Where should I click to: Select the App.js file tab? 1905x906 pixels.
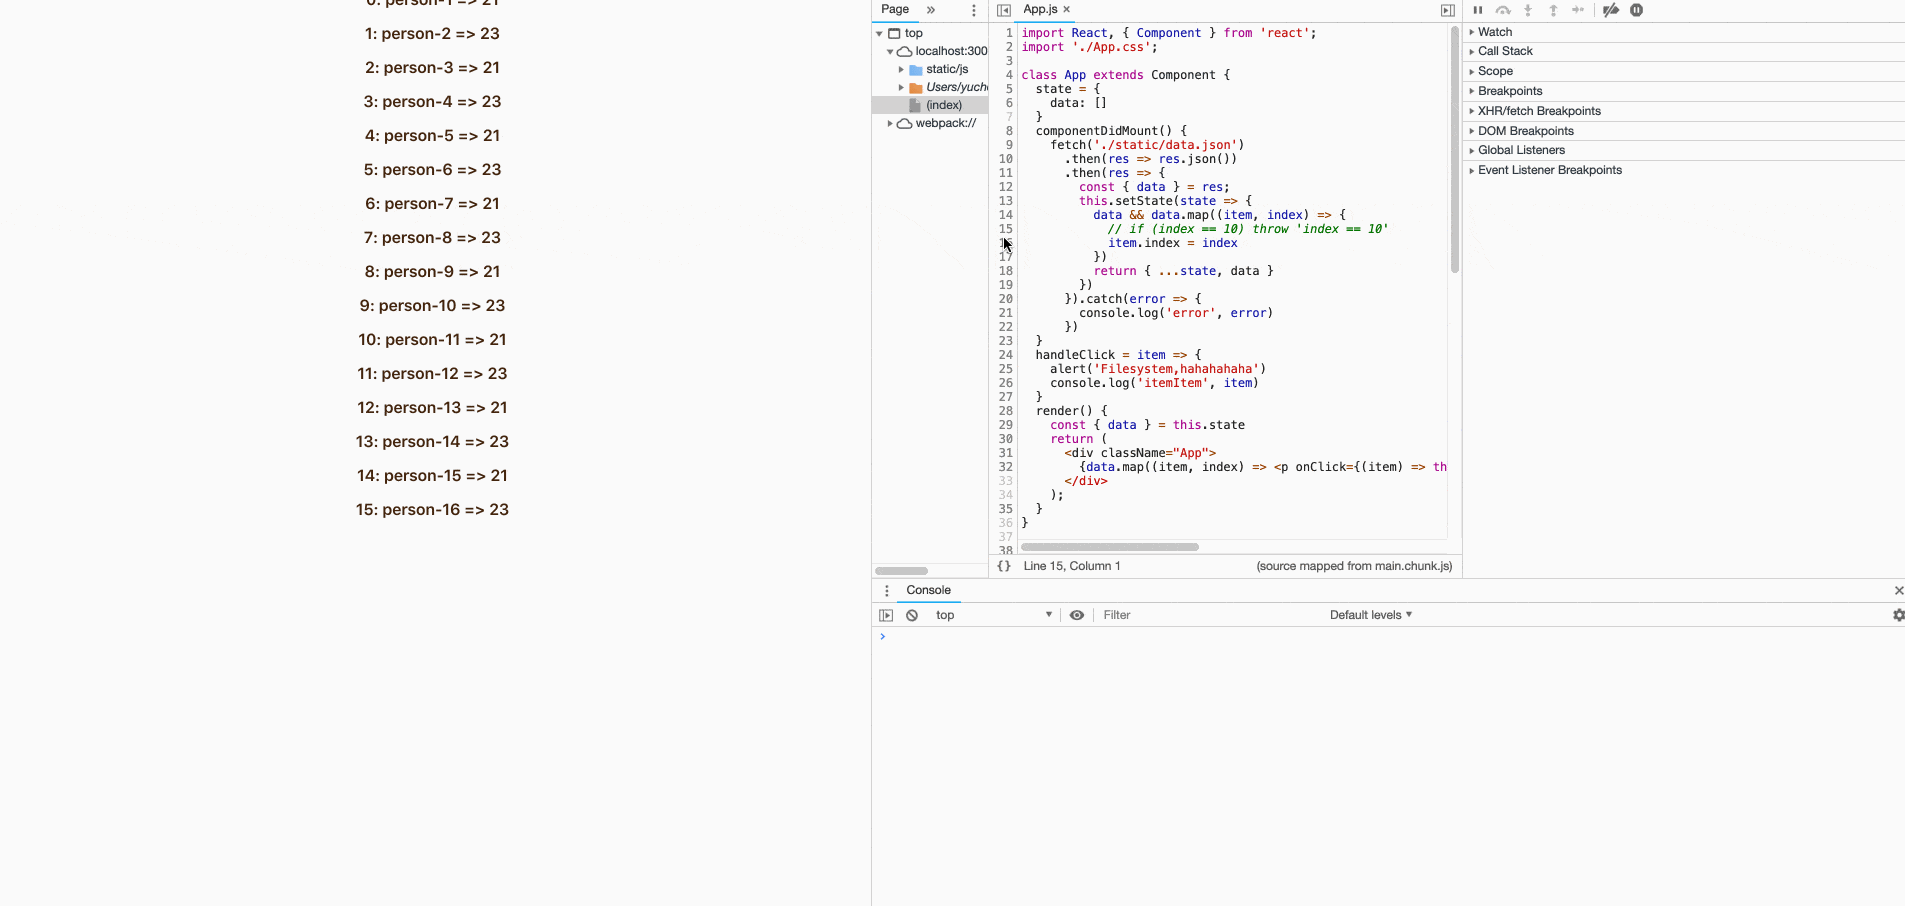click(1040, 9)
